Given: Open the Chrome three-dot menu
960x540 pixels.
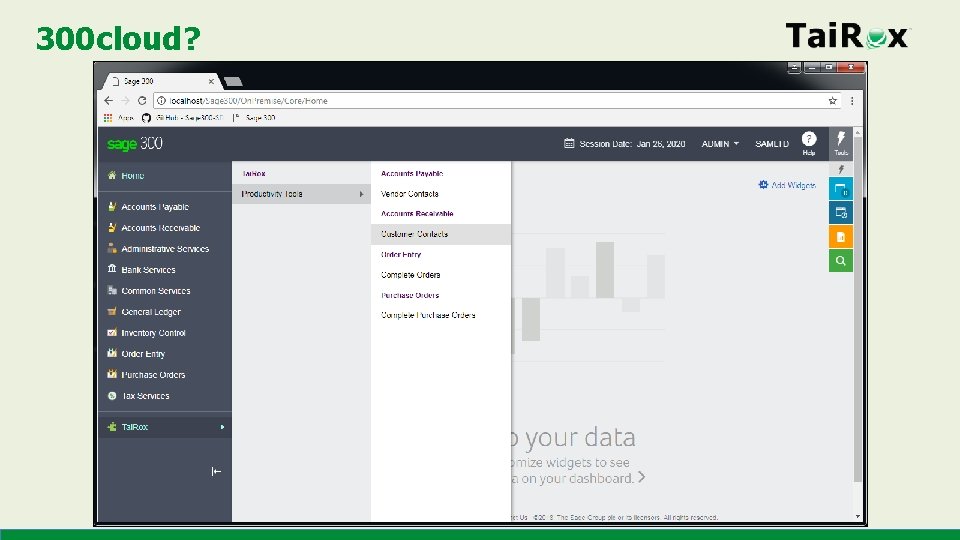Looking at the screenshot, I should pyautogui.click(x=852, y=100).
